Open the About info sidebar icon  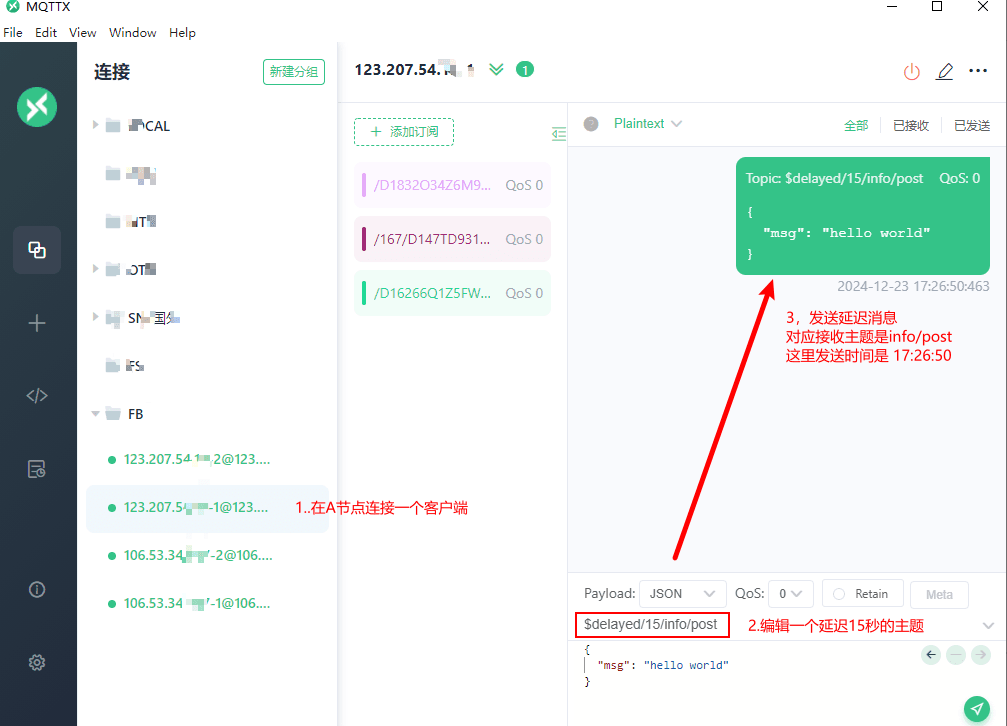coord(37,589)
